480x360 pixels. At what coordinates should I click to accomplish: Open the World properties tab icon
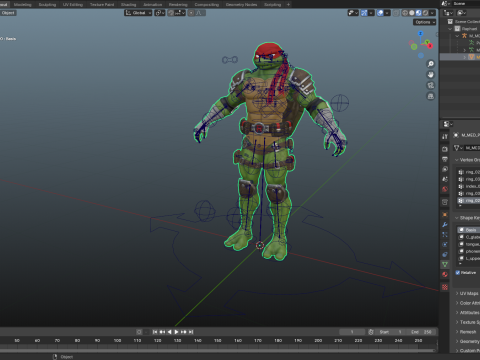point(445,189)
